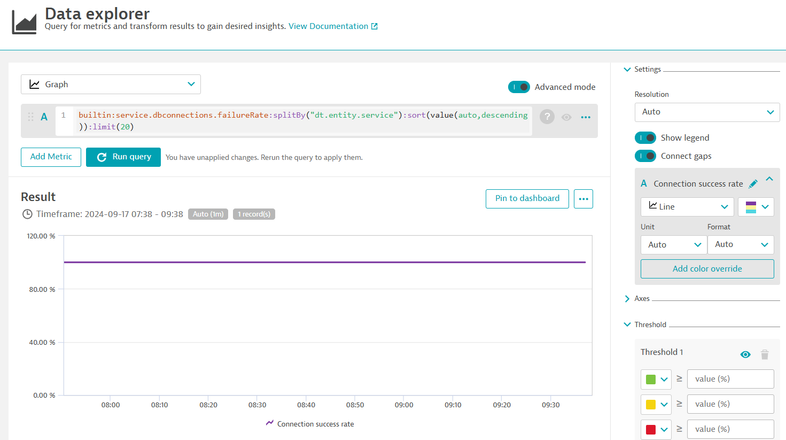Open the Resolution Auto dropdown
Viewport: 786px width, 440px height.
point(706,112)
